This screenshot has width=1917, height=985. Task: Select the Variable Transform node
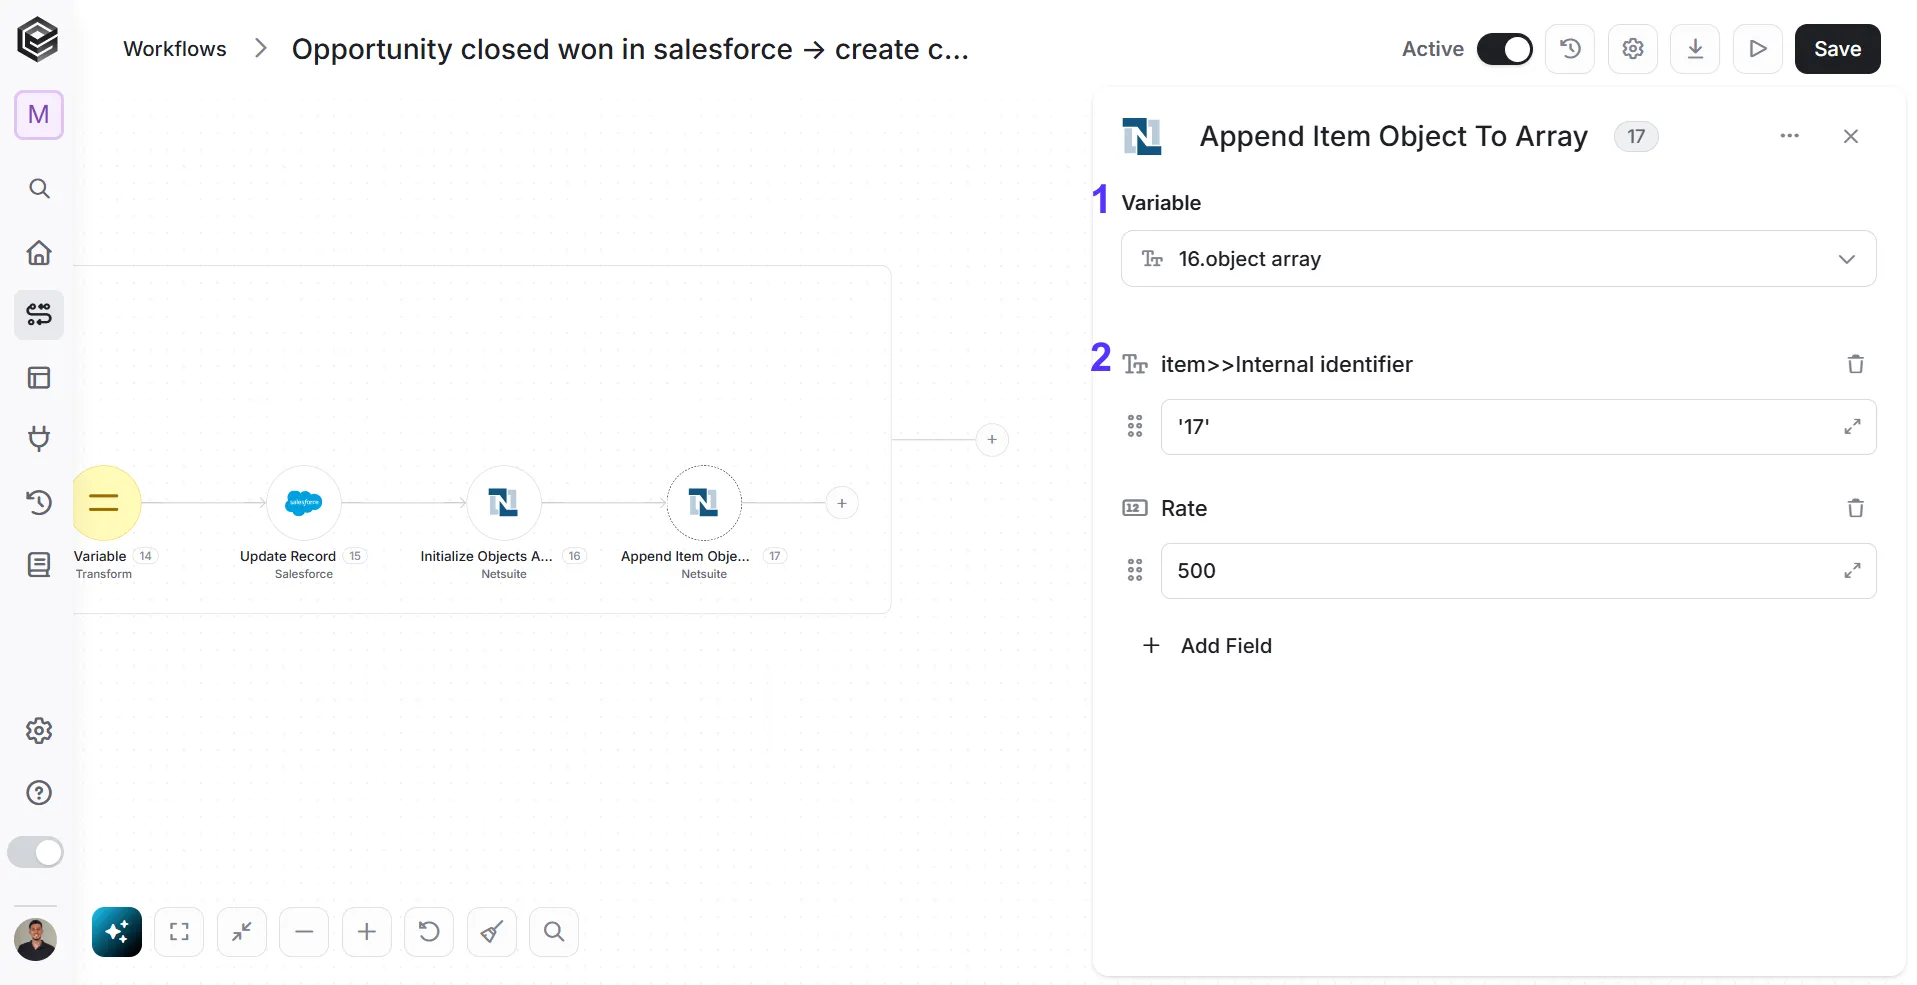click(x=105, y=503)
